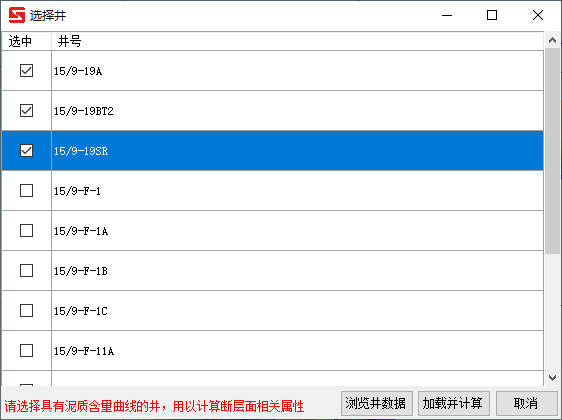Select the row named 15/9-F-1B

[x=272, y=271]
